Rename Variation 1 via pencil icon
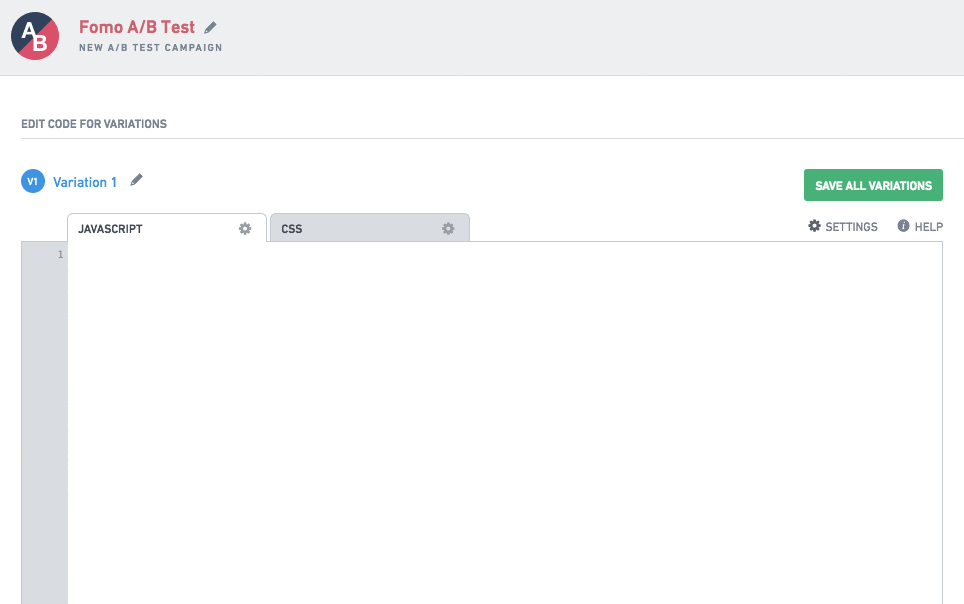The height and width of the screenshot is (604, 964). (x=136, y=180)
